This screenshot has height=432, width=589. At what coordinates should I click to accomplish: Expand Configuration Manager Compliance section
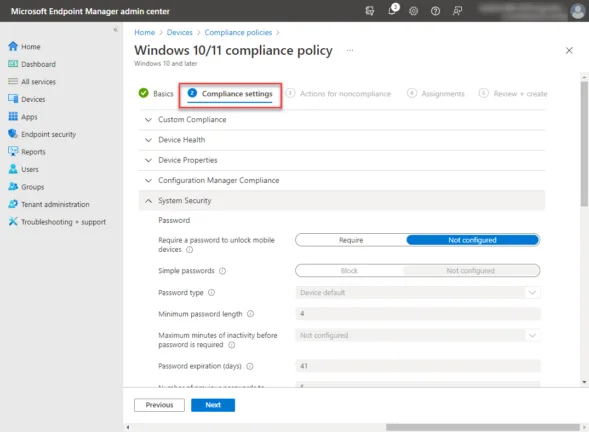(x=341, y=180)
